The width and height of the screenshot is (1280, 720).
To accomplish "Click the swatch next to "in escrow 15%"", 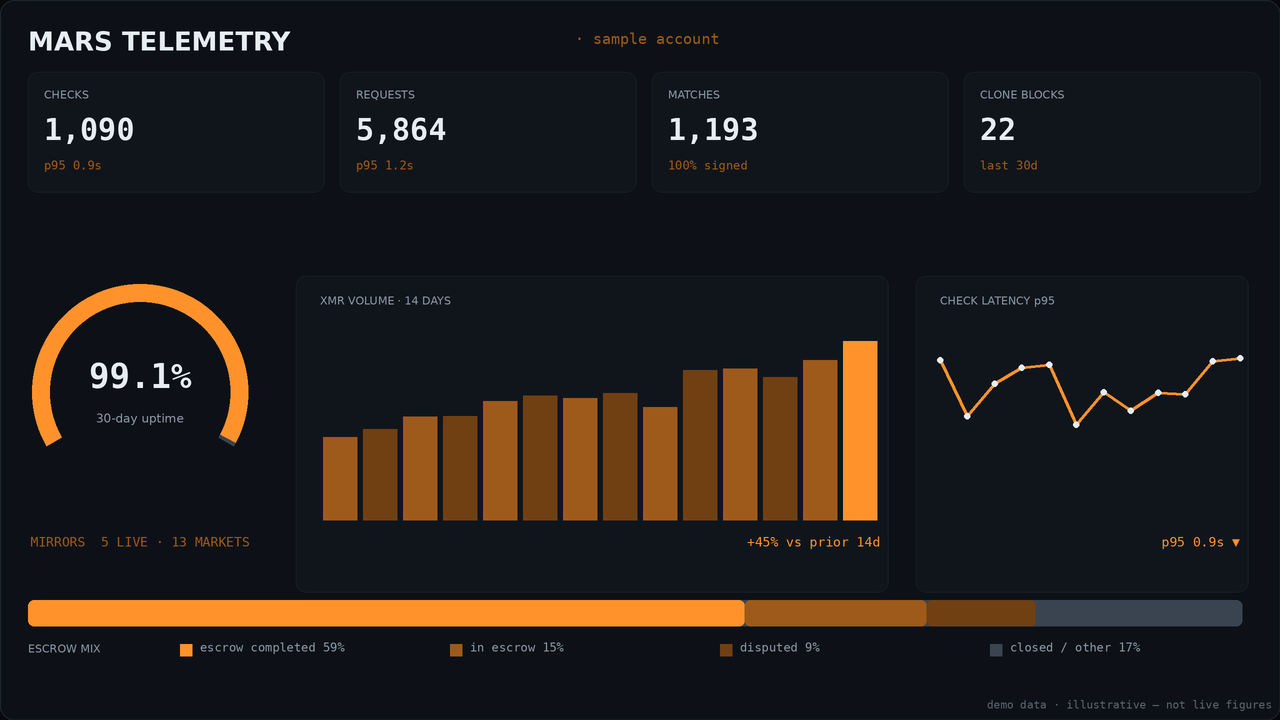I will click(456, 650).
